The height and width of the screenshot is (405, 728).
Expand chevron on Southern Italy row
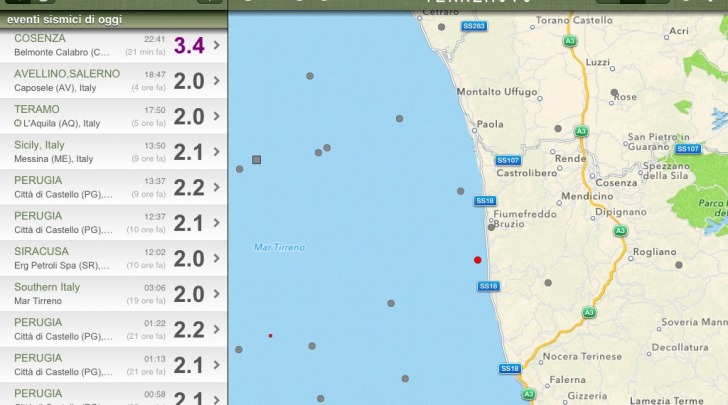tap(217, 294)
